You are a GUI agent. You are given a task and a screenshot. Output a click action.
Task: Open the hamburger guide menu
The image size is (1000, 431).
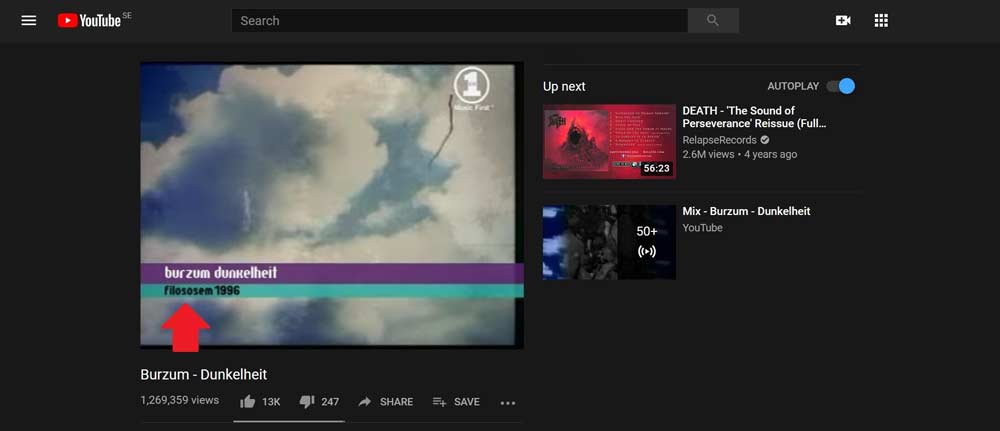[29, 20]
